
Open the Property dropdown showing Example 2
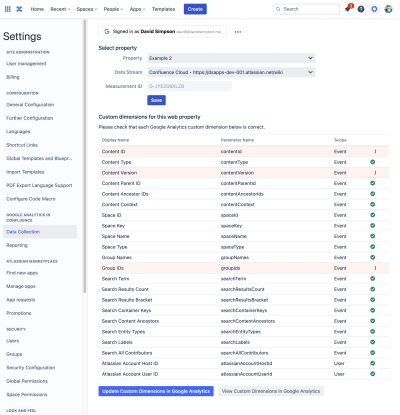231,58
